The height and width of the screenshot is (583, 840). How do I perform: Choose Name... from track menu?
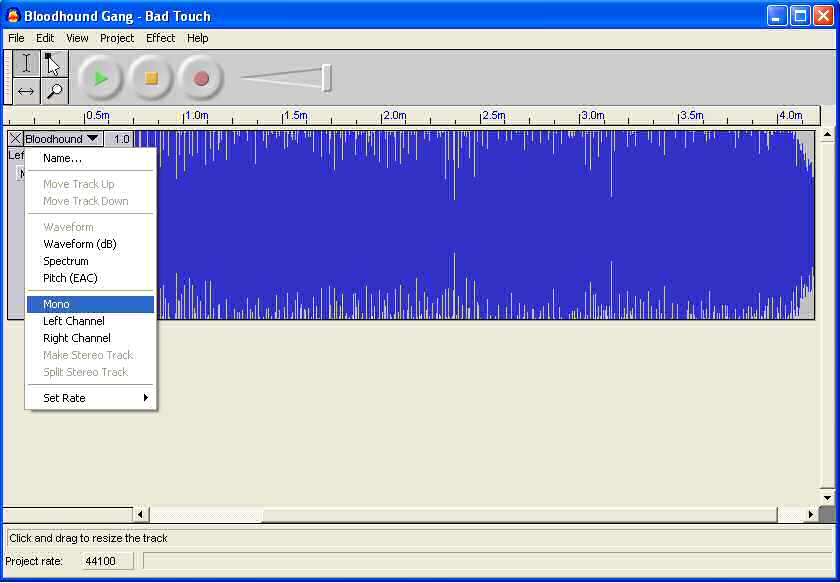pos(91,158)
